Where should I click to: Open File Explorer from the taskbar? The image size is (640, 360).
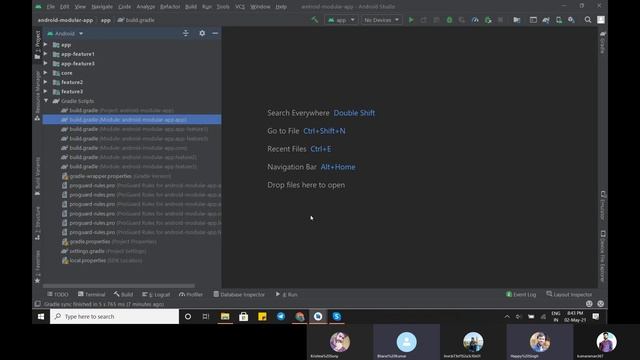[225, 316]
